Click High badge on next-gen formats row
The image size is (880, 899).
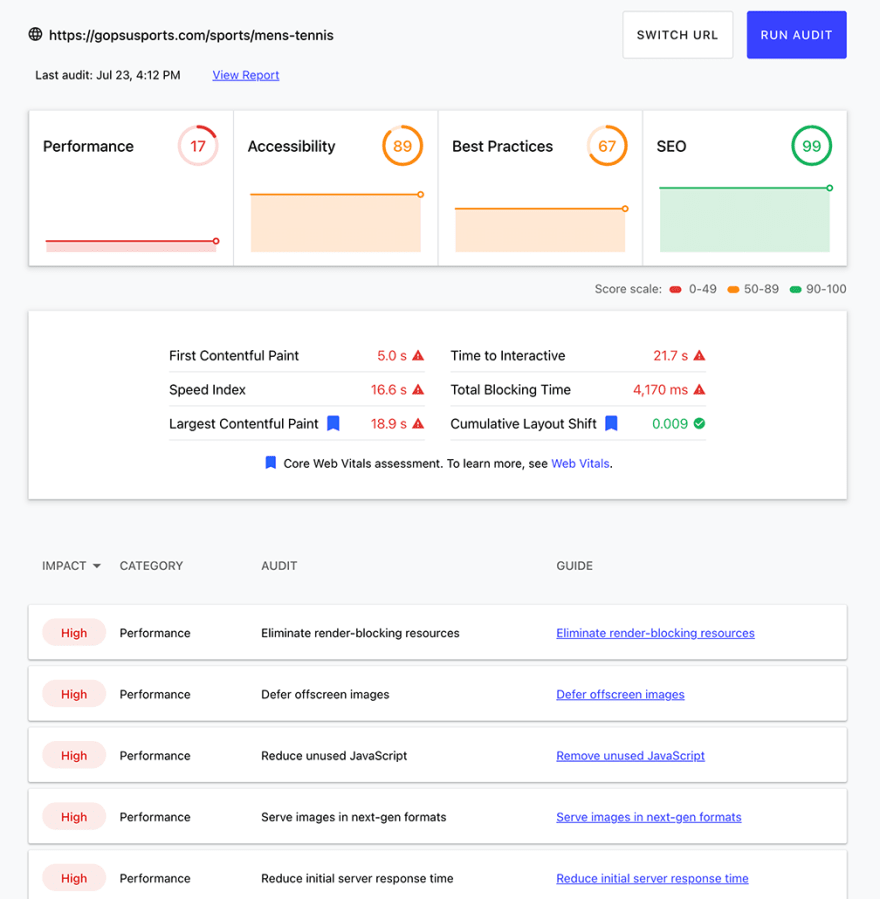[74, 816]
